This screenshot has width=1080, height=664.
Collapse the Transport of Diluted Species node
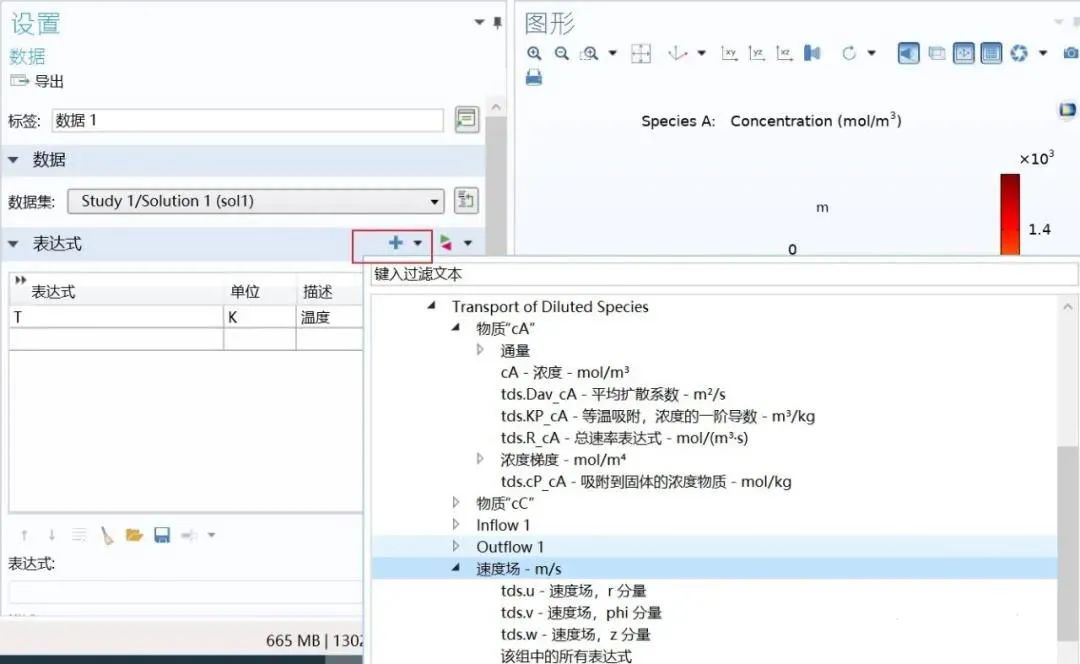432,307
